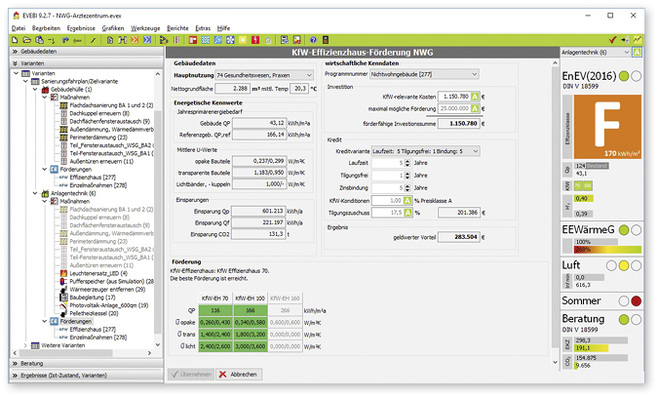659x398 pixels.
Task: Open the Werkzeuge menu
Action: [145, 28]
